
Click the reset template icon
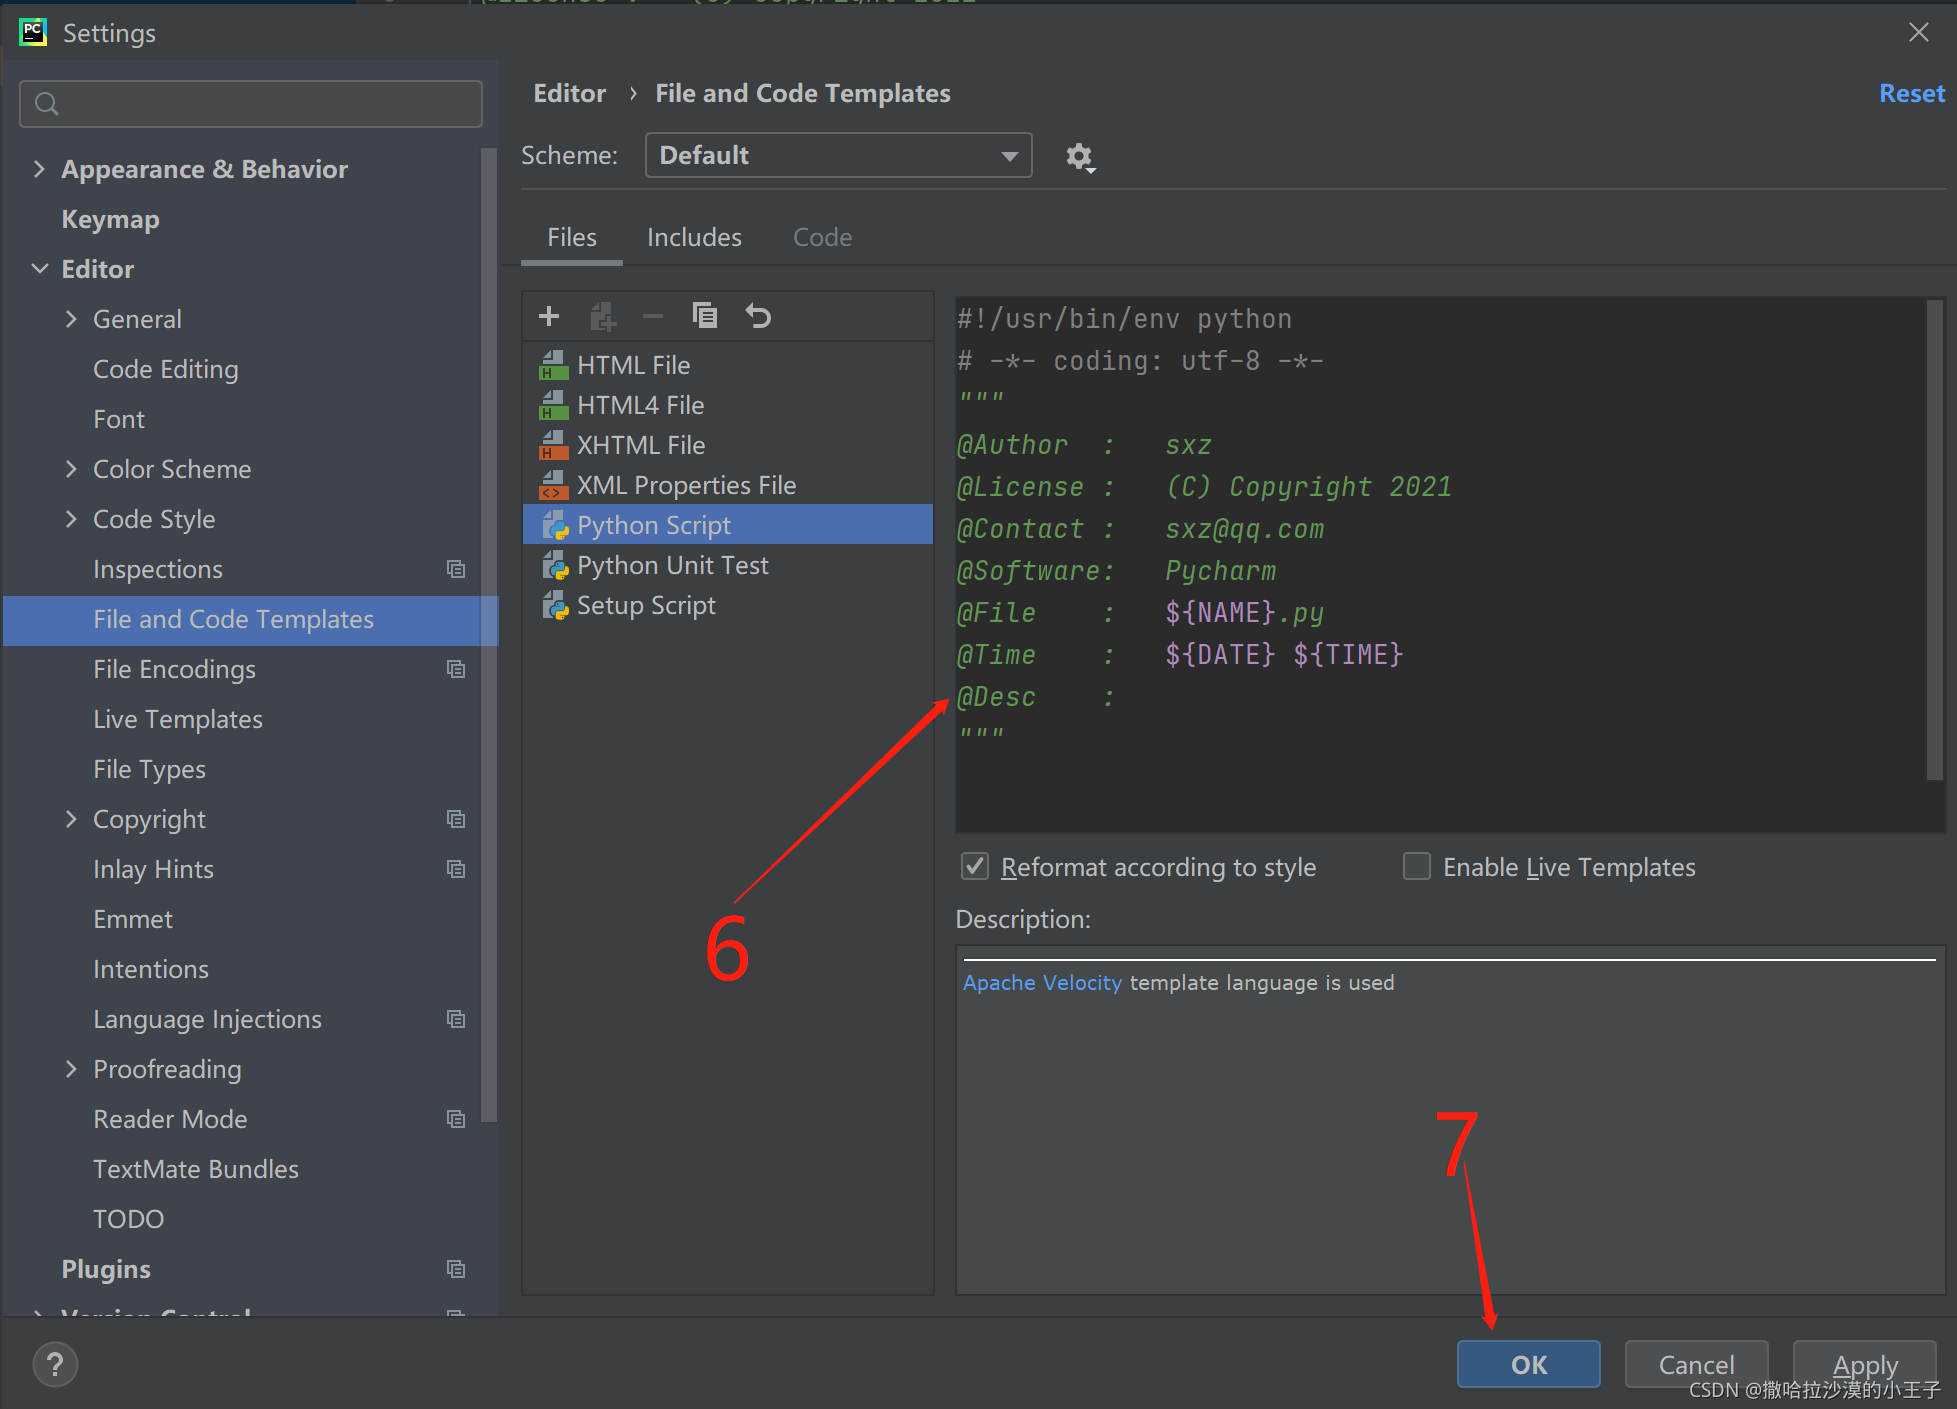point(758,315)
